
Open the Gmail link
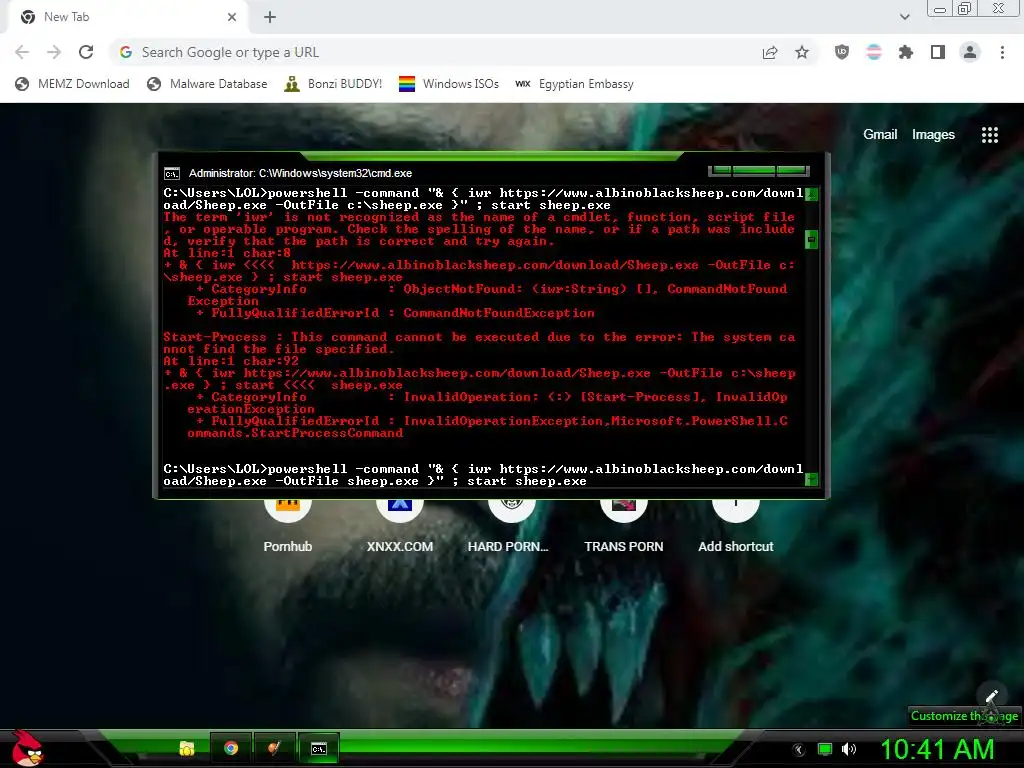(880, 135)
